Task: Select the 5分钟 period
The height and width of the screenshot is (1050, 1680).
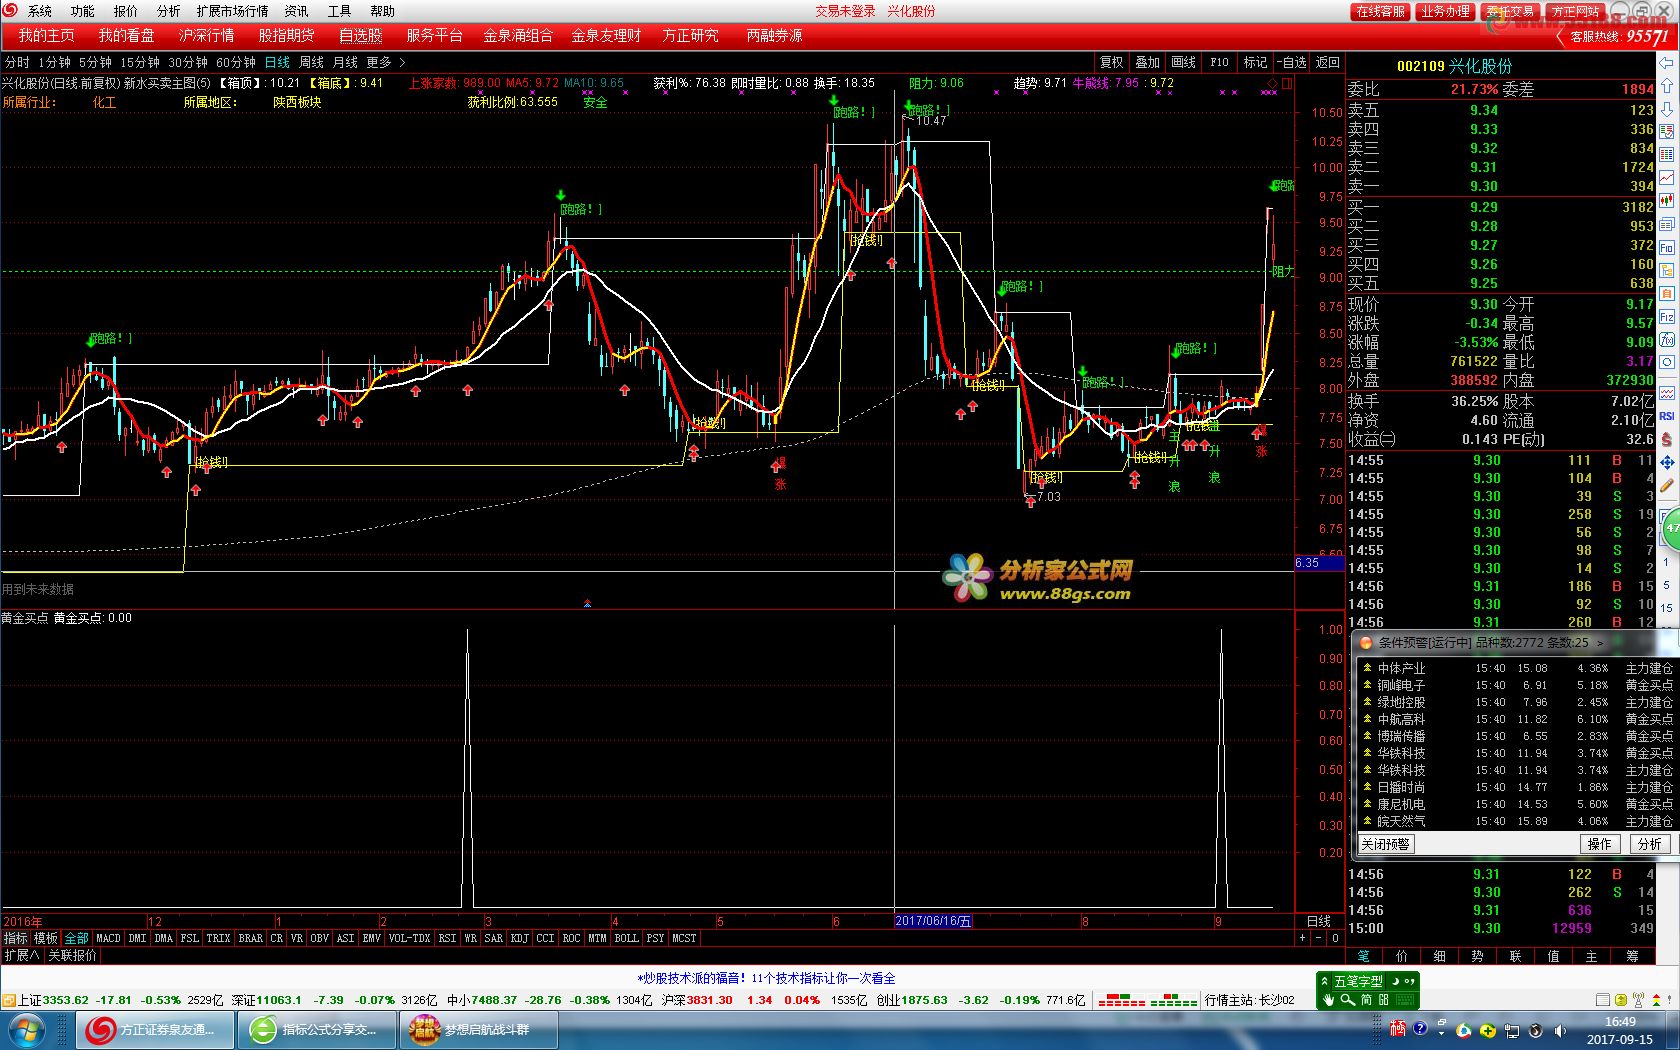Action: 95,62
